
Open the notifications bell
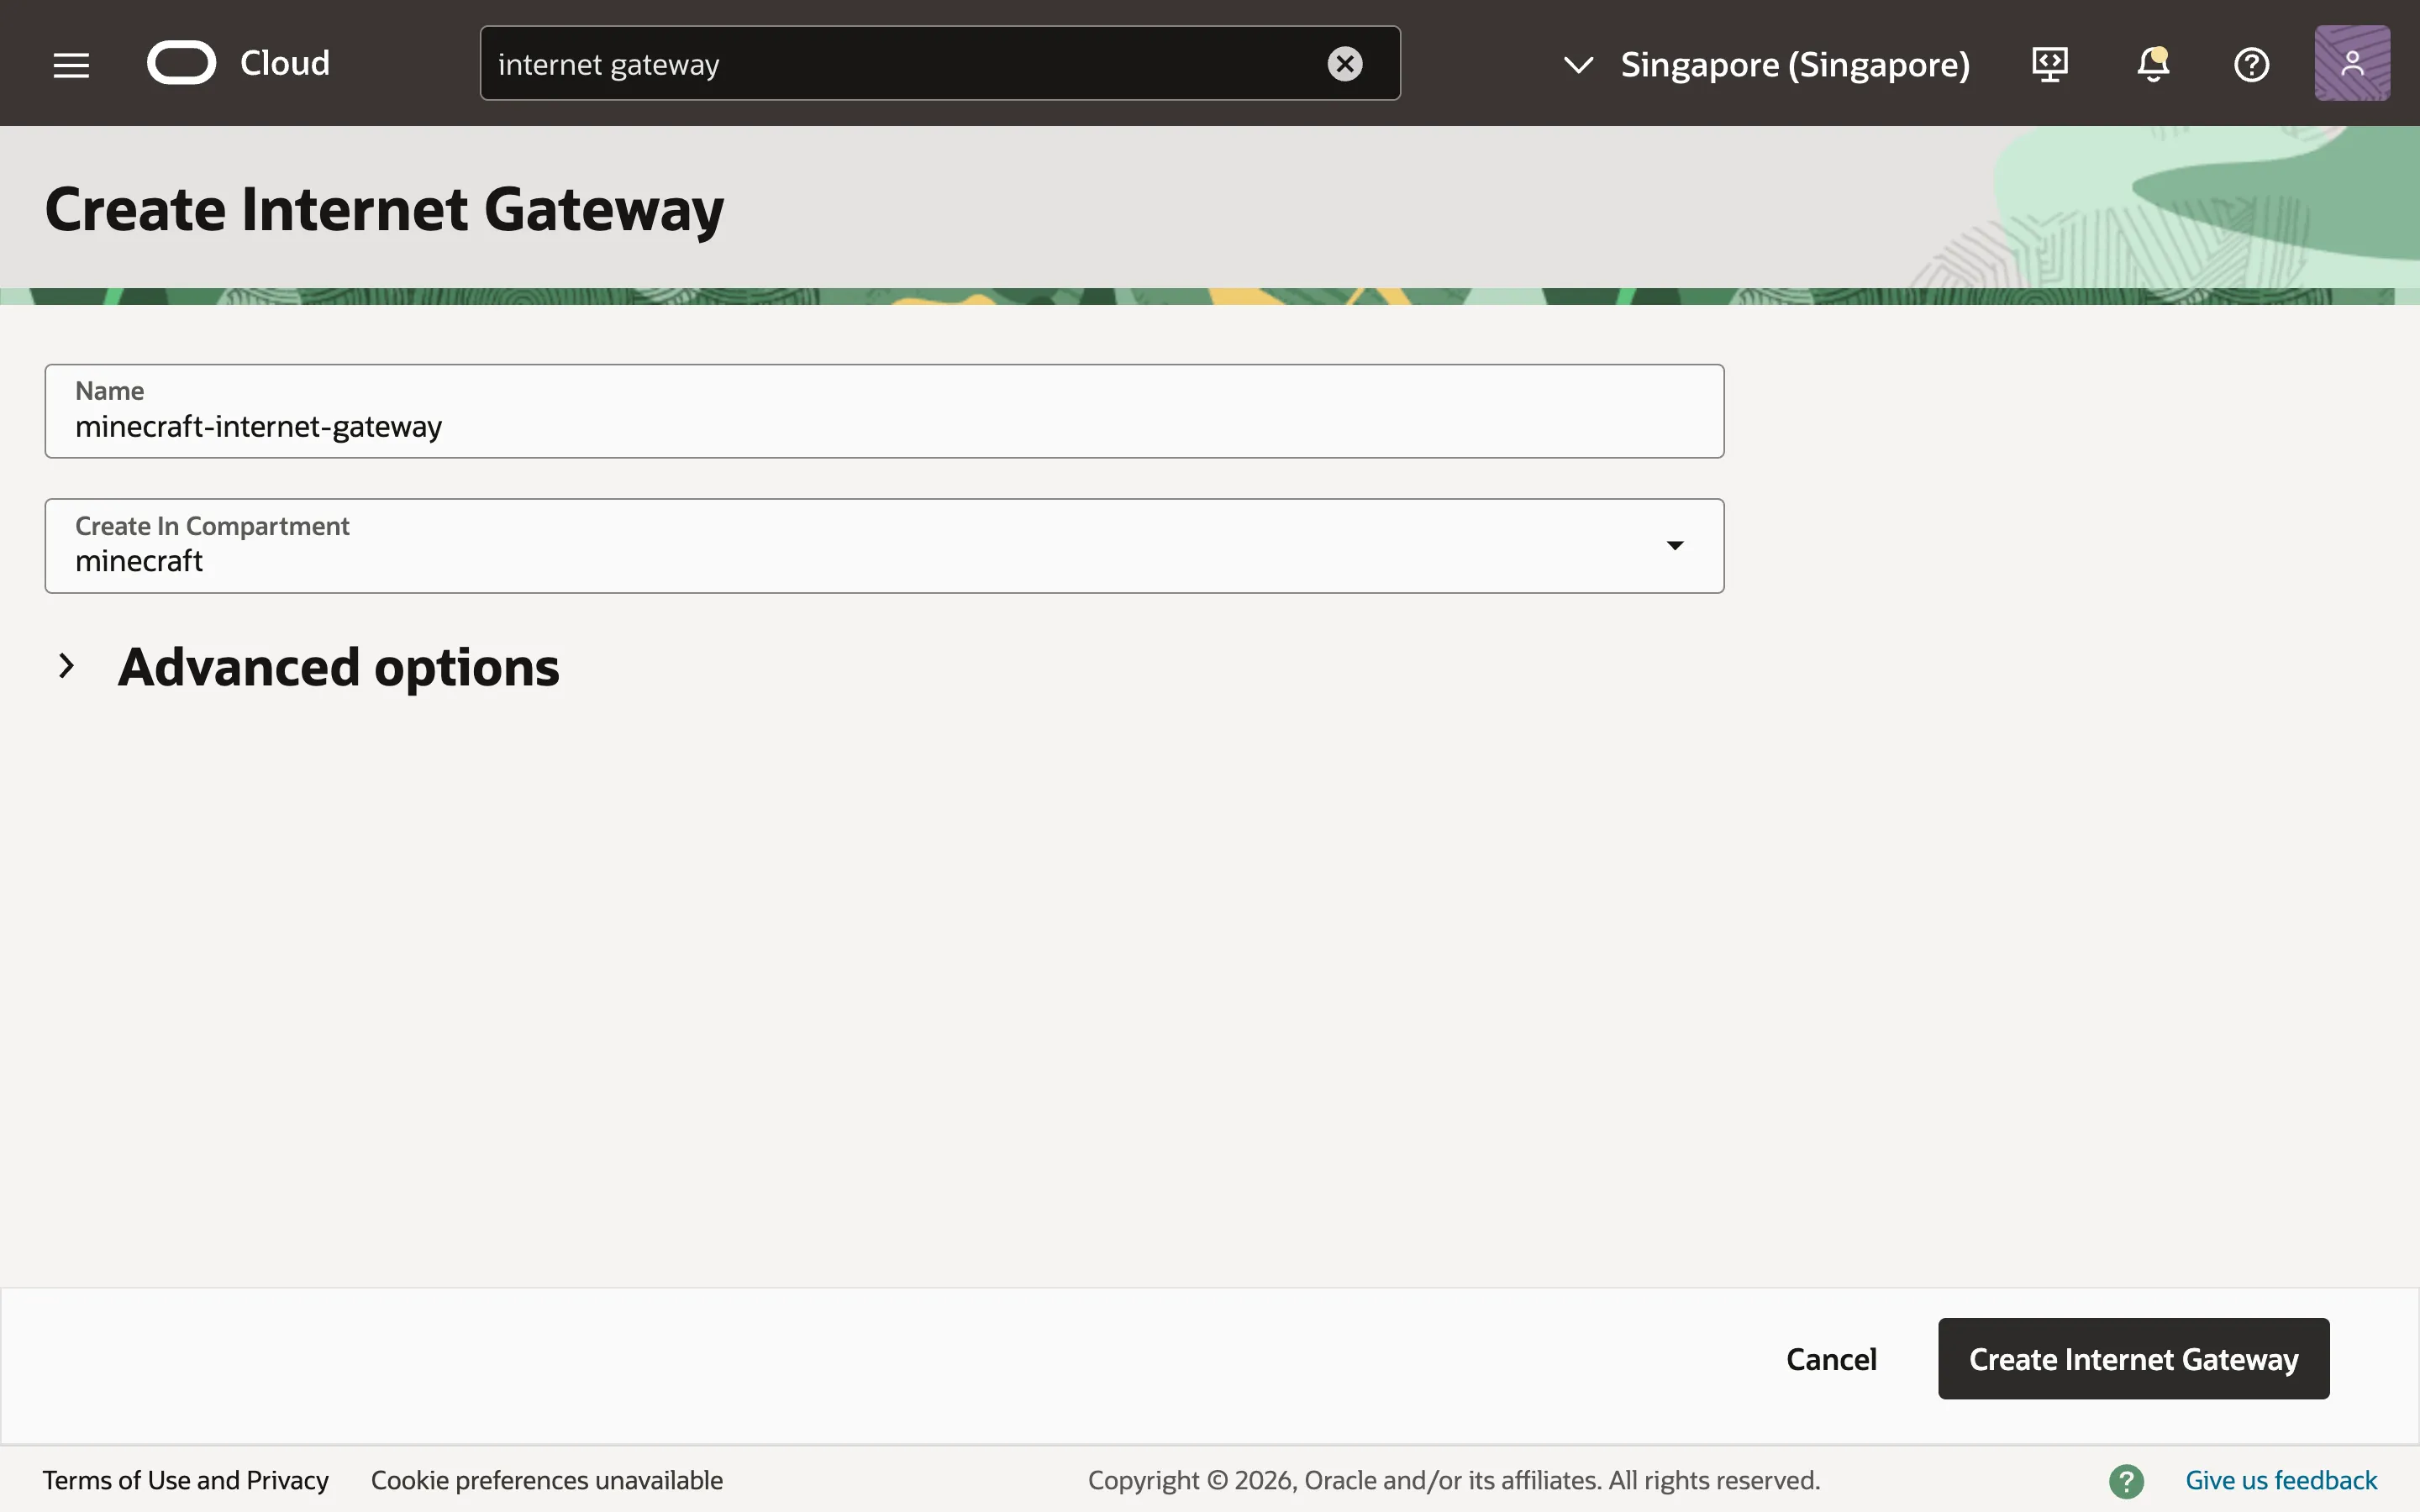2151,63
